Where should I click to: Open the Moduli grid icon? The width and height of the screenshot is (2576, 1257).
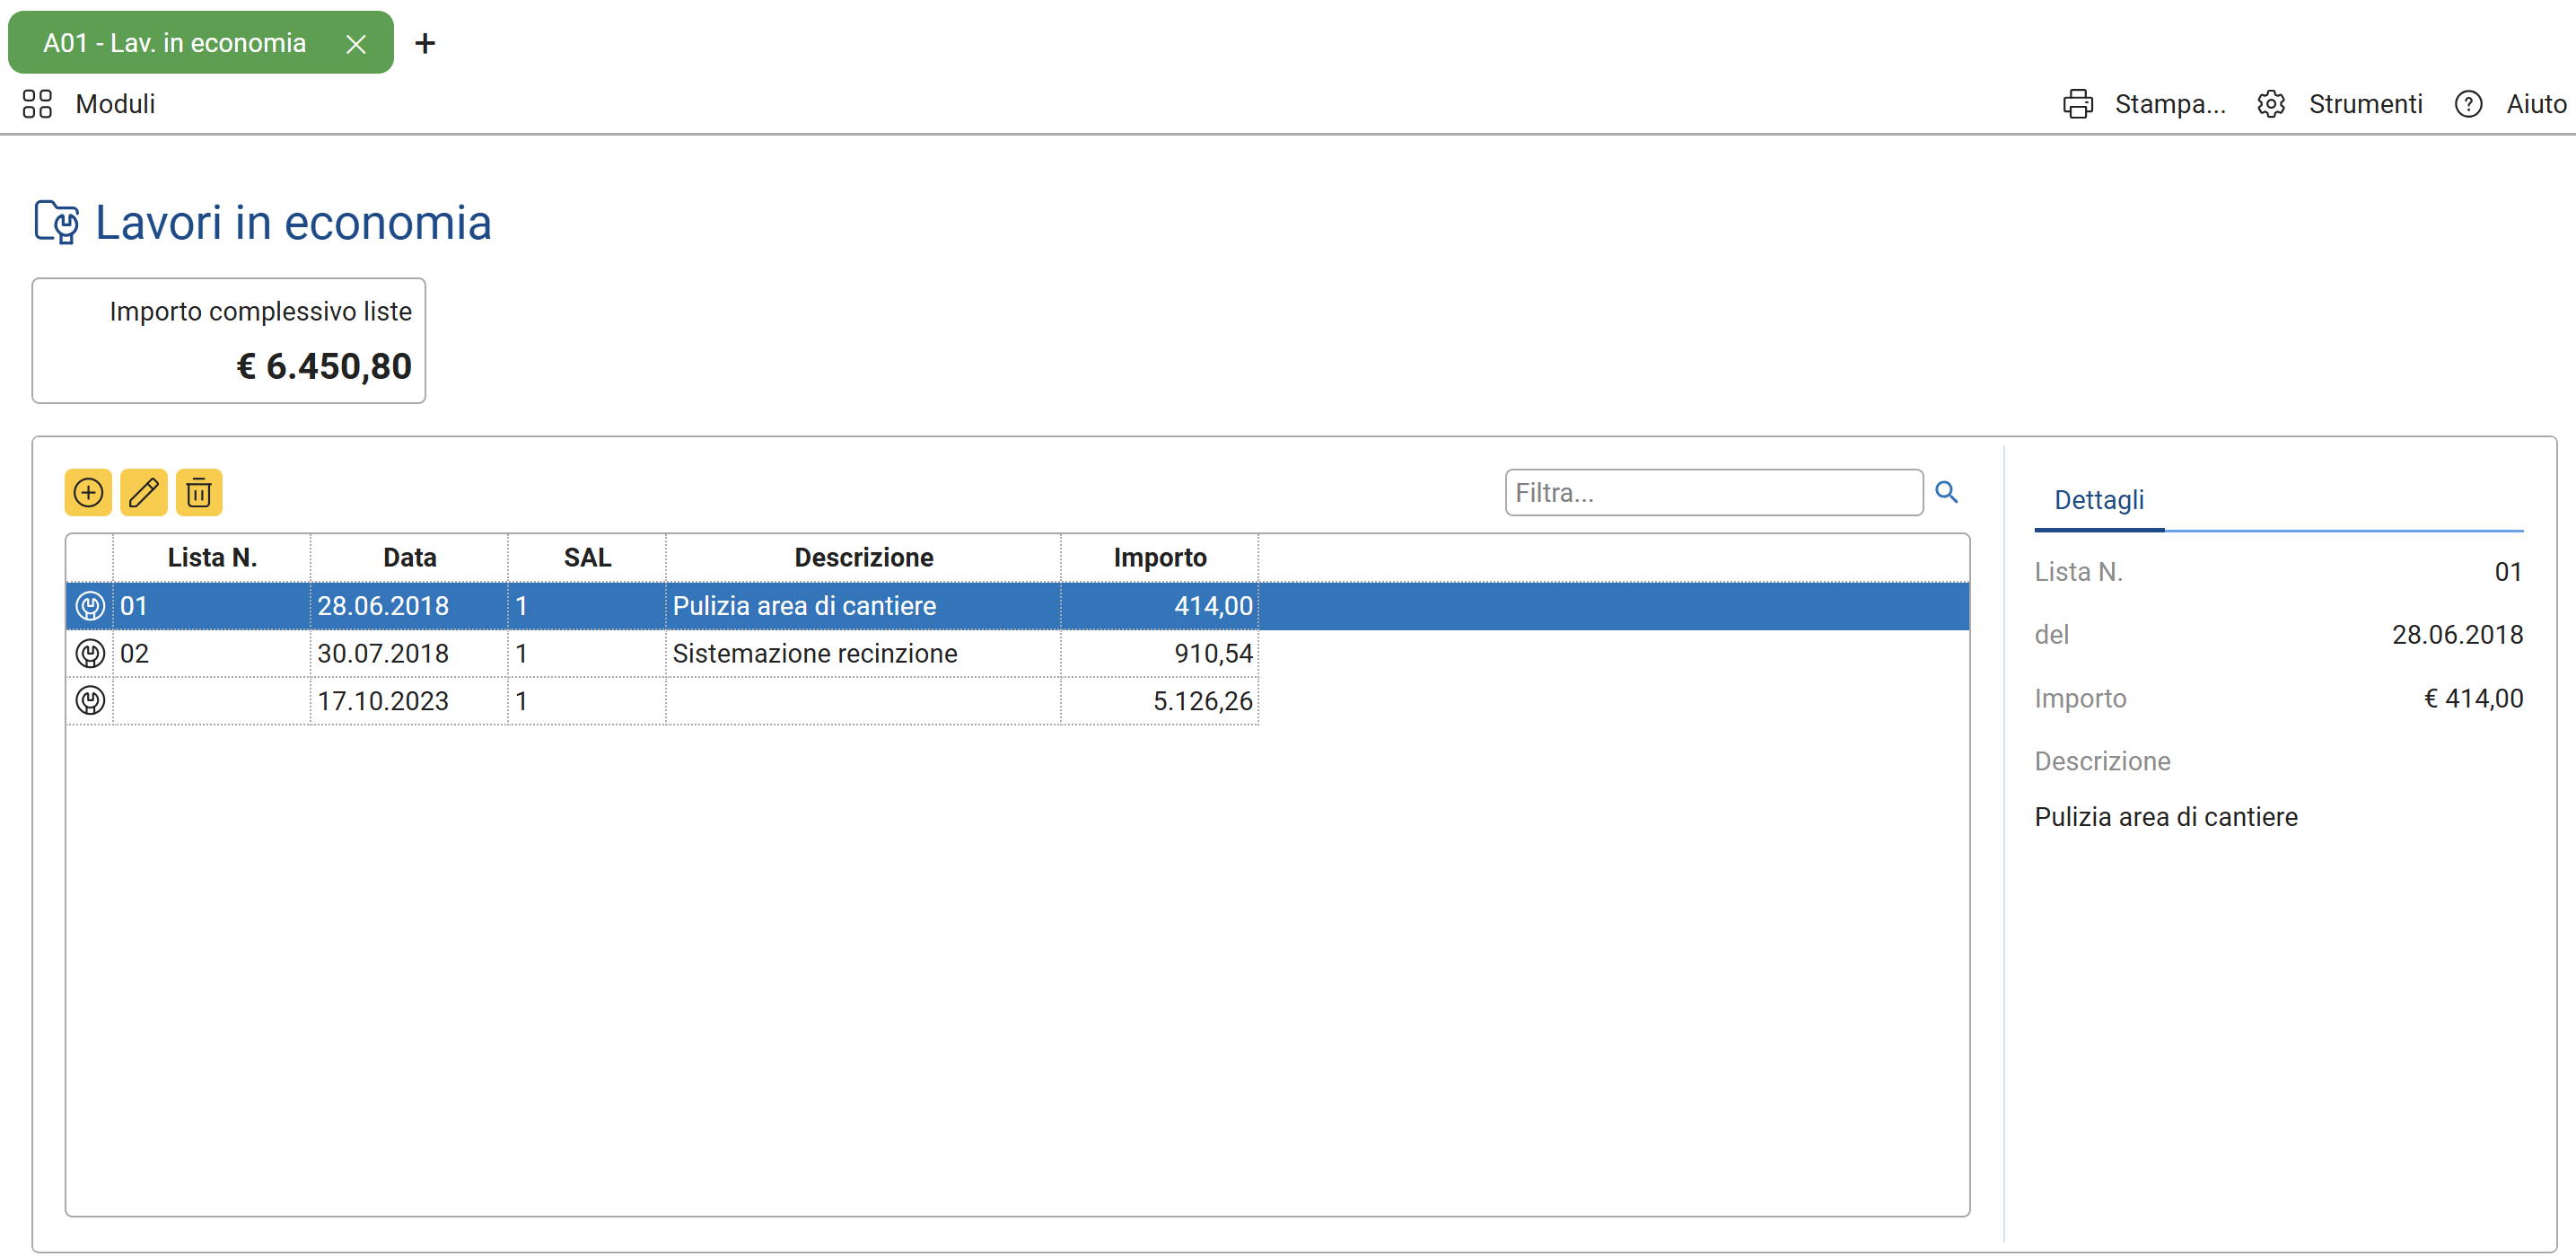click(x=37, y=104)
